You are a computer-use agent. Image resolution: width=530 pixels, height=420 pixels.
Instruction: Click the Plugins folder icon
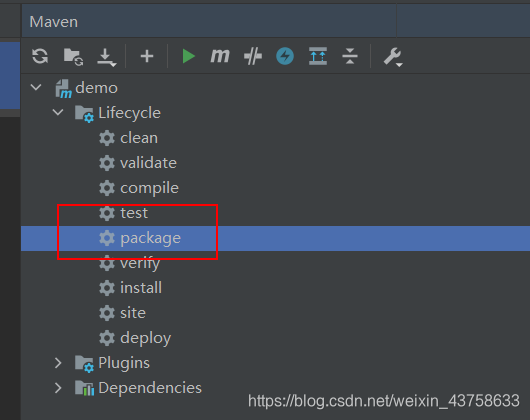tap(85, 364)
